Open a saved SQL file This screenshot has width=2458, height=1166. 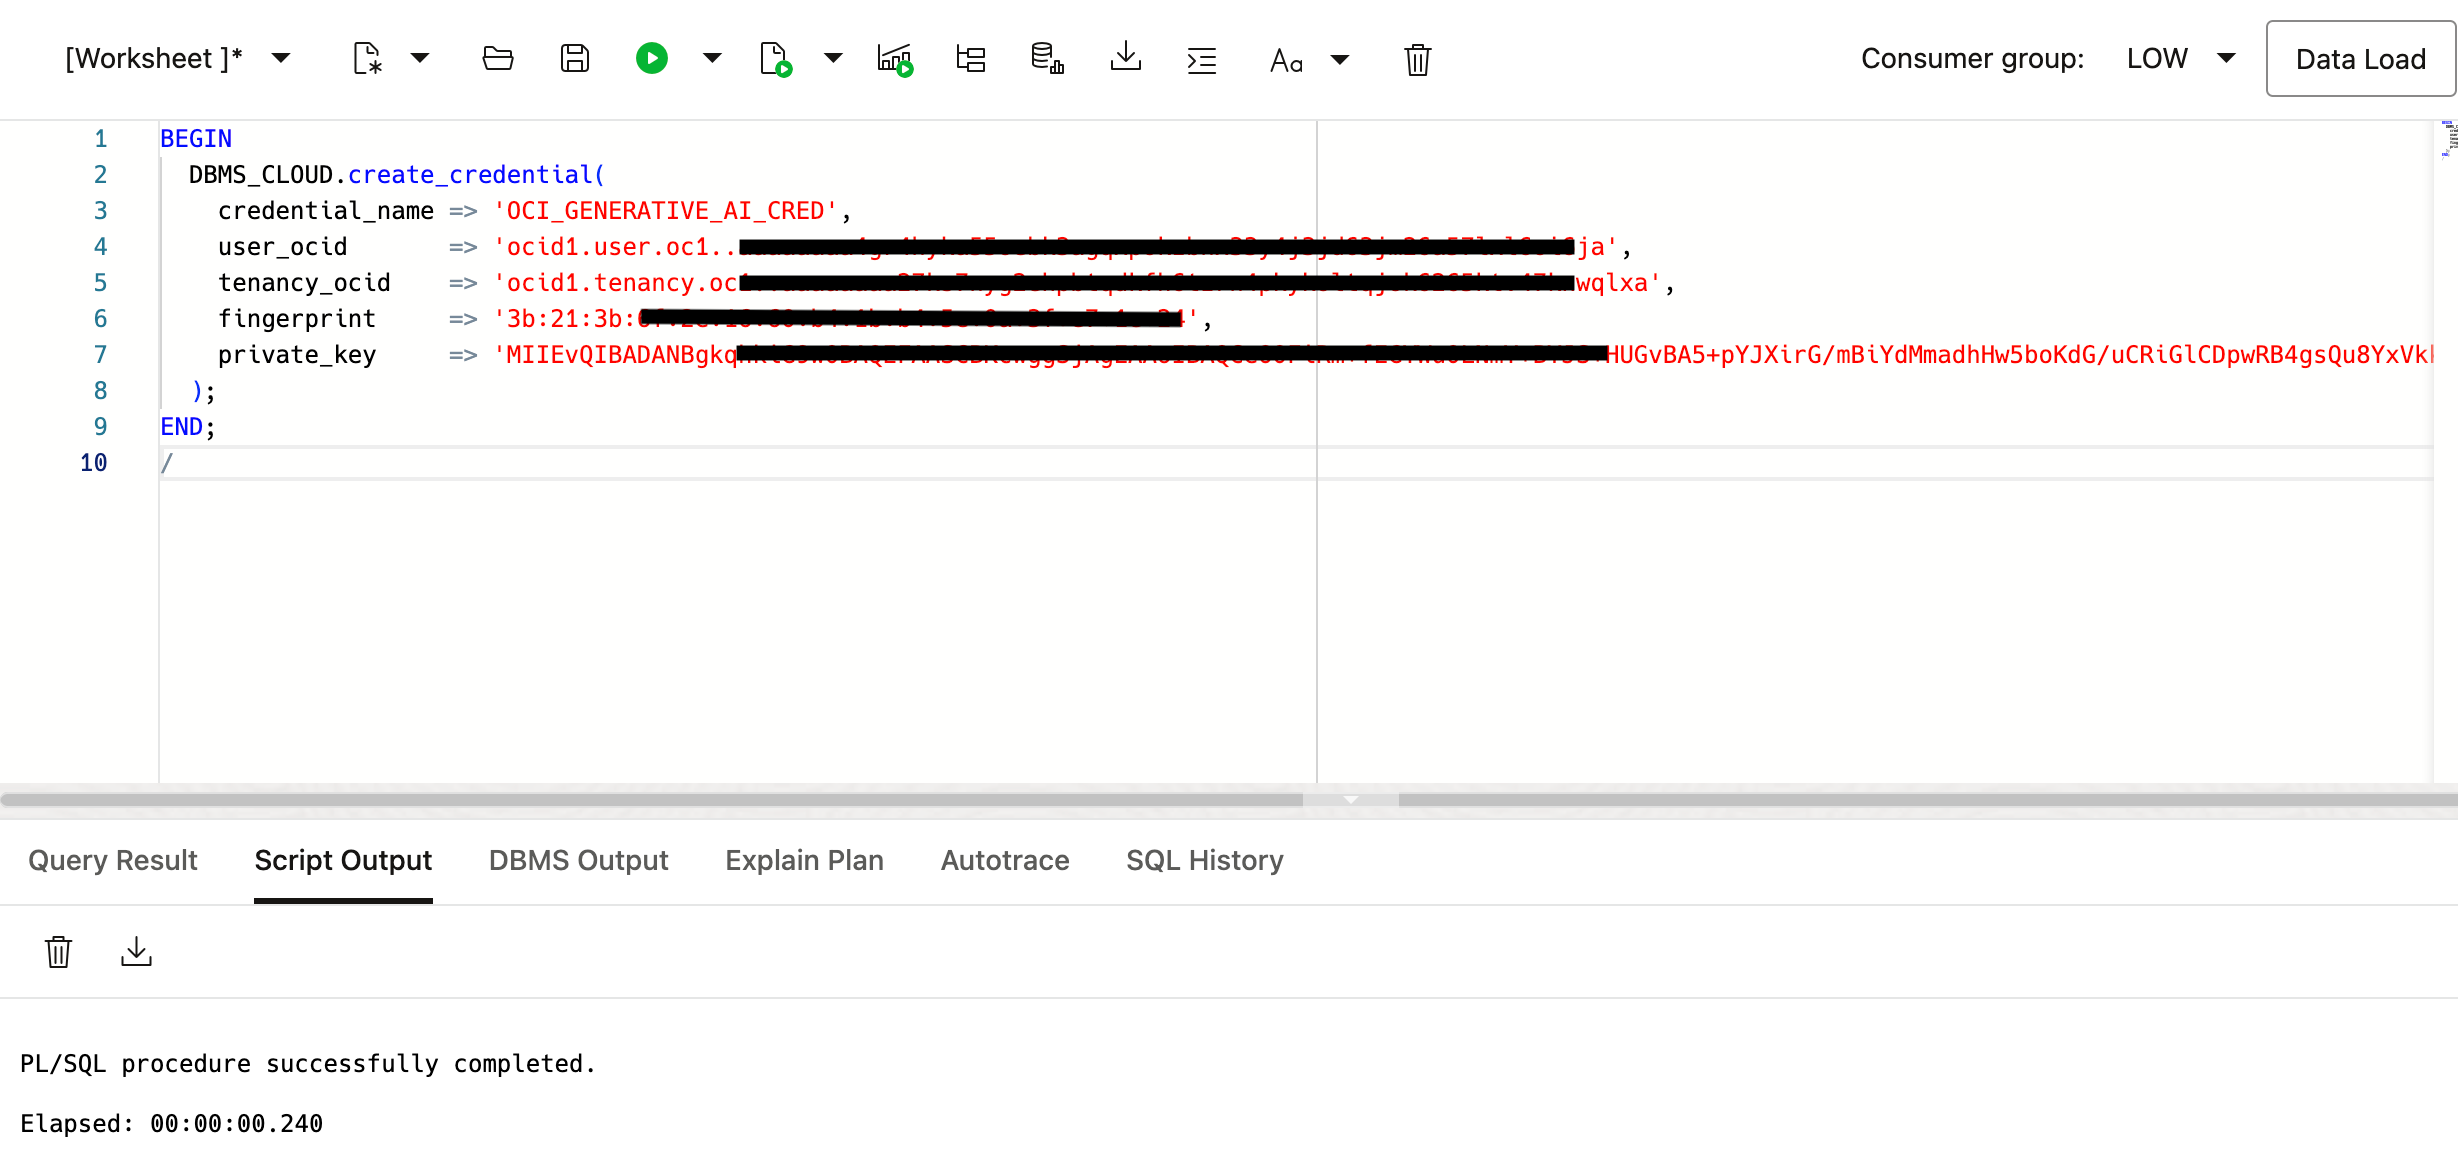click(497, 58)
